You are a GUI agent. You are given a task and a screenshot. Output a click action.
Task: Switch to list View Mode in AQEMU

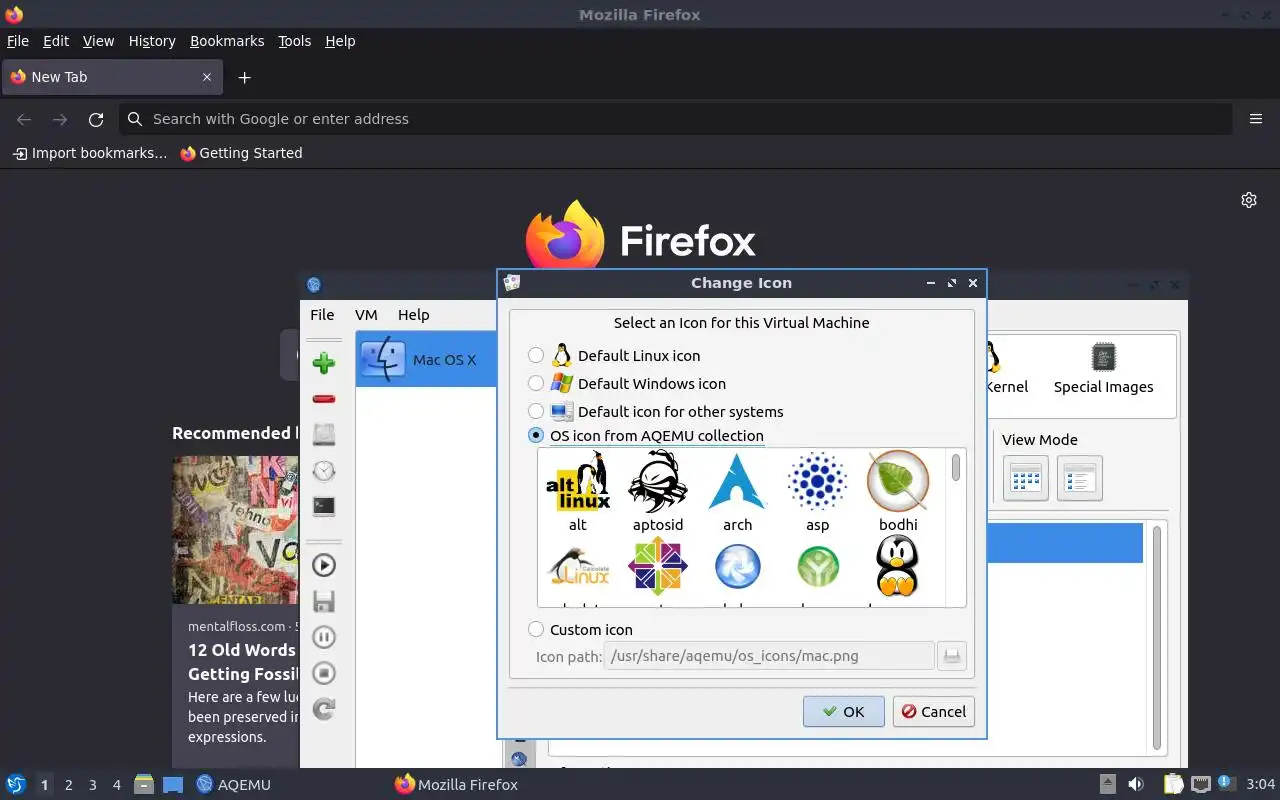[1079, 478]
